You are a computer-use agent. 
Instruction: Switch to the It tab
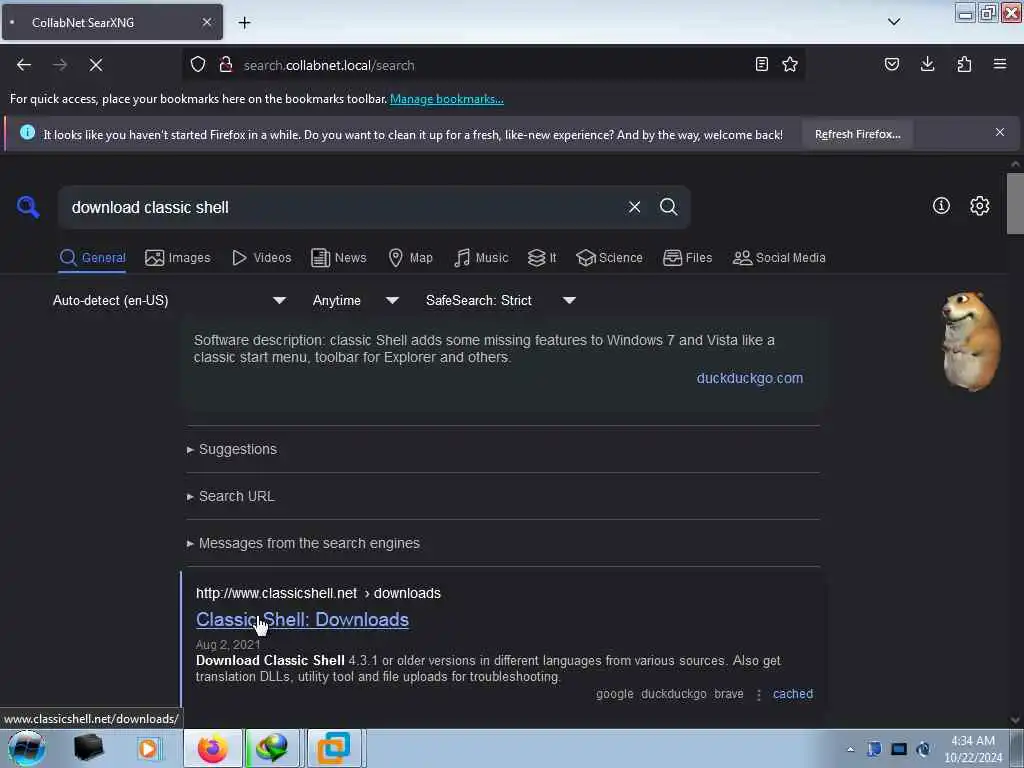[x=542, y=257]
